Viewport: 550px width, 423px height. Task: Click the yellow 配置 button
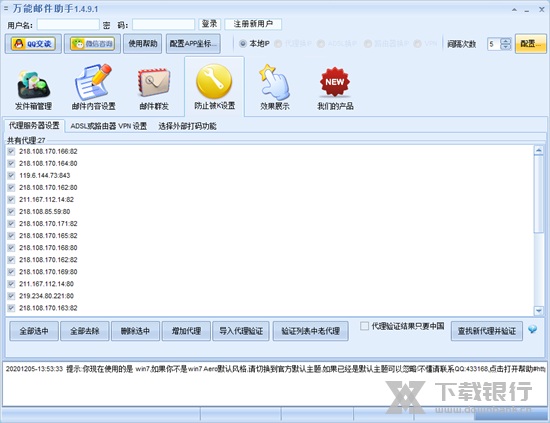click(531, 44)
